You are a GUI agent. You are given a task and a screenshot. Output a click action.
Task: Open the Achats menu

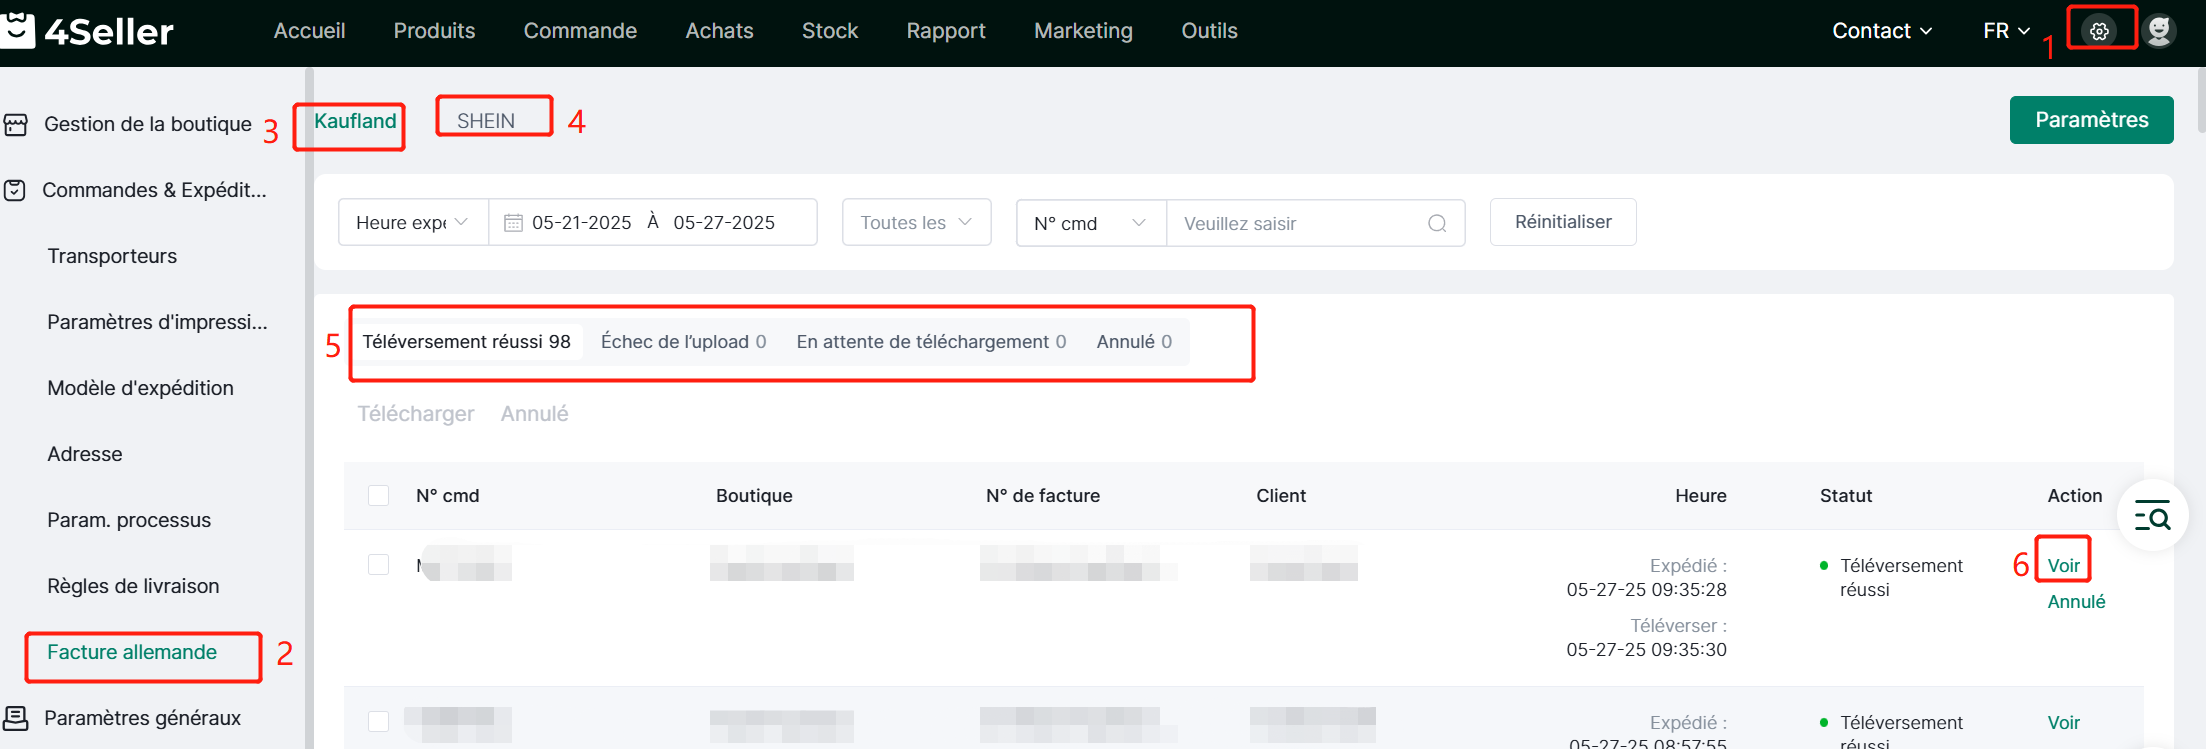(719, 31)
